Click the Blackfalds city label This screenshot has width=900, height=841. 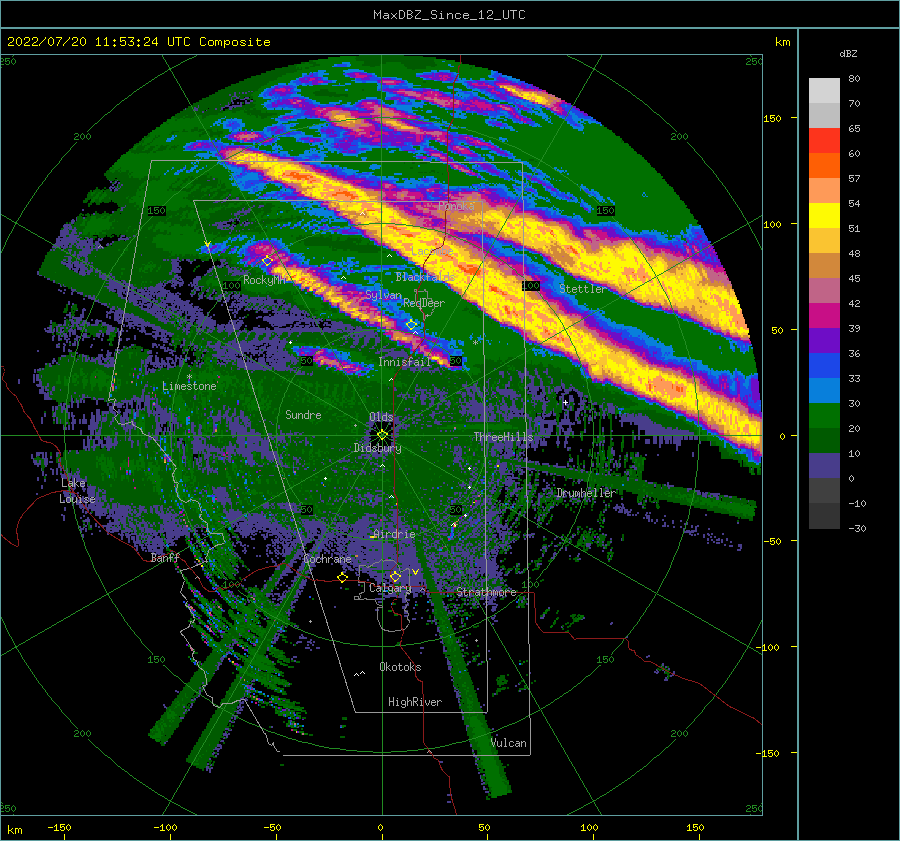tap(425, 277)
